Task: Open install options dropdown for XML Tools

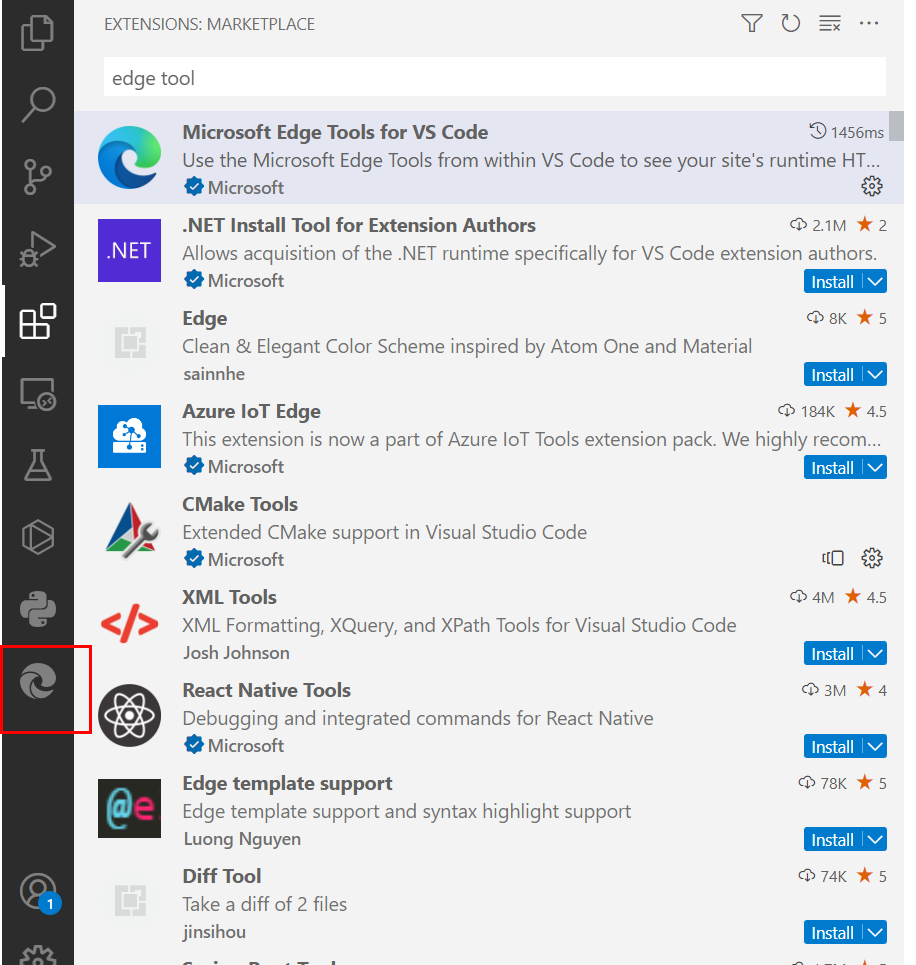Action: click(877, 653)
